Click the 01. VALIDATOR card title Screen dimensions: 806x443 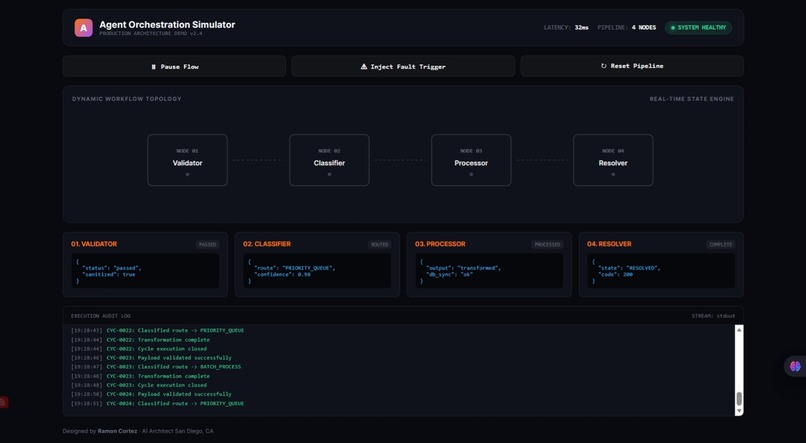coord(94,244)
